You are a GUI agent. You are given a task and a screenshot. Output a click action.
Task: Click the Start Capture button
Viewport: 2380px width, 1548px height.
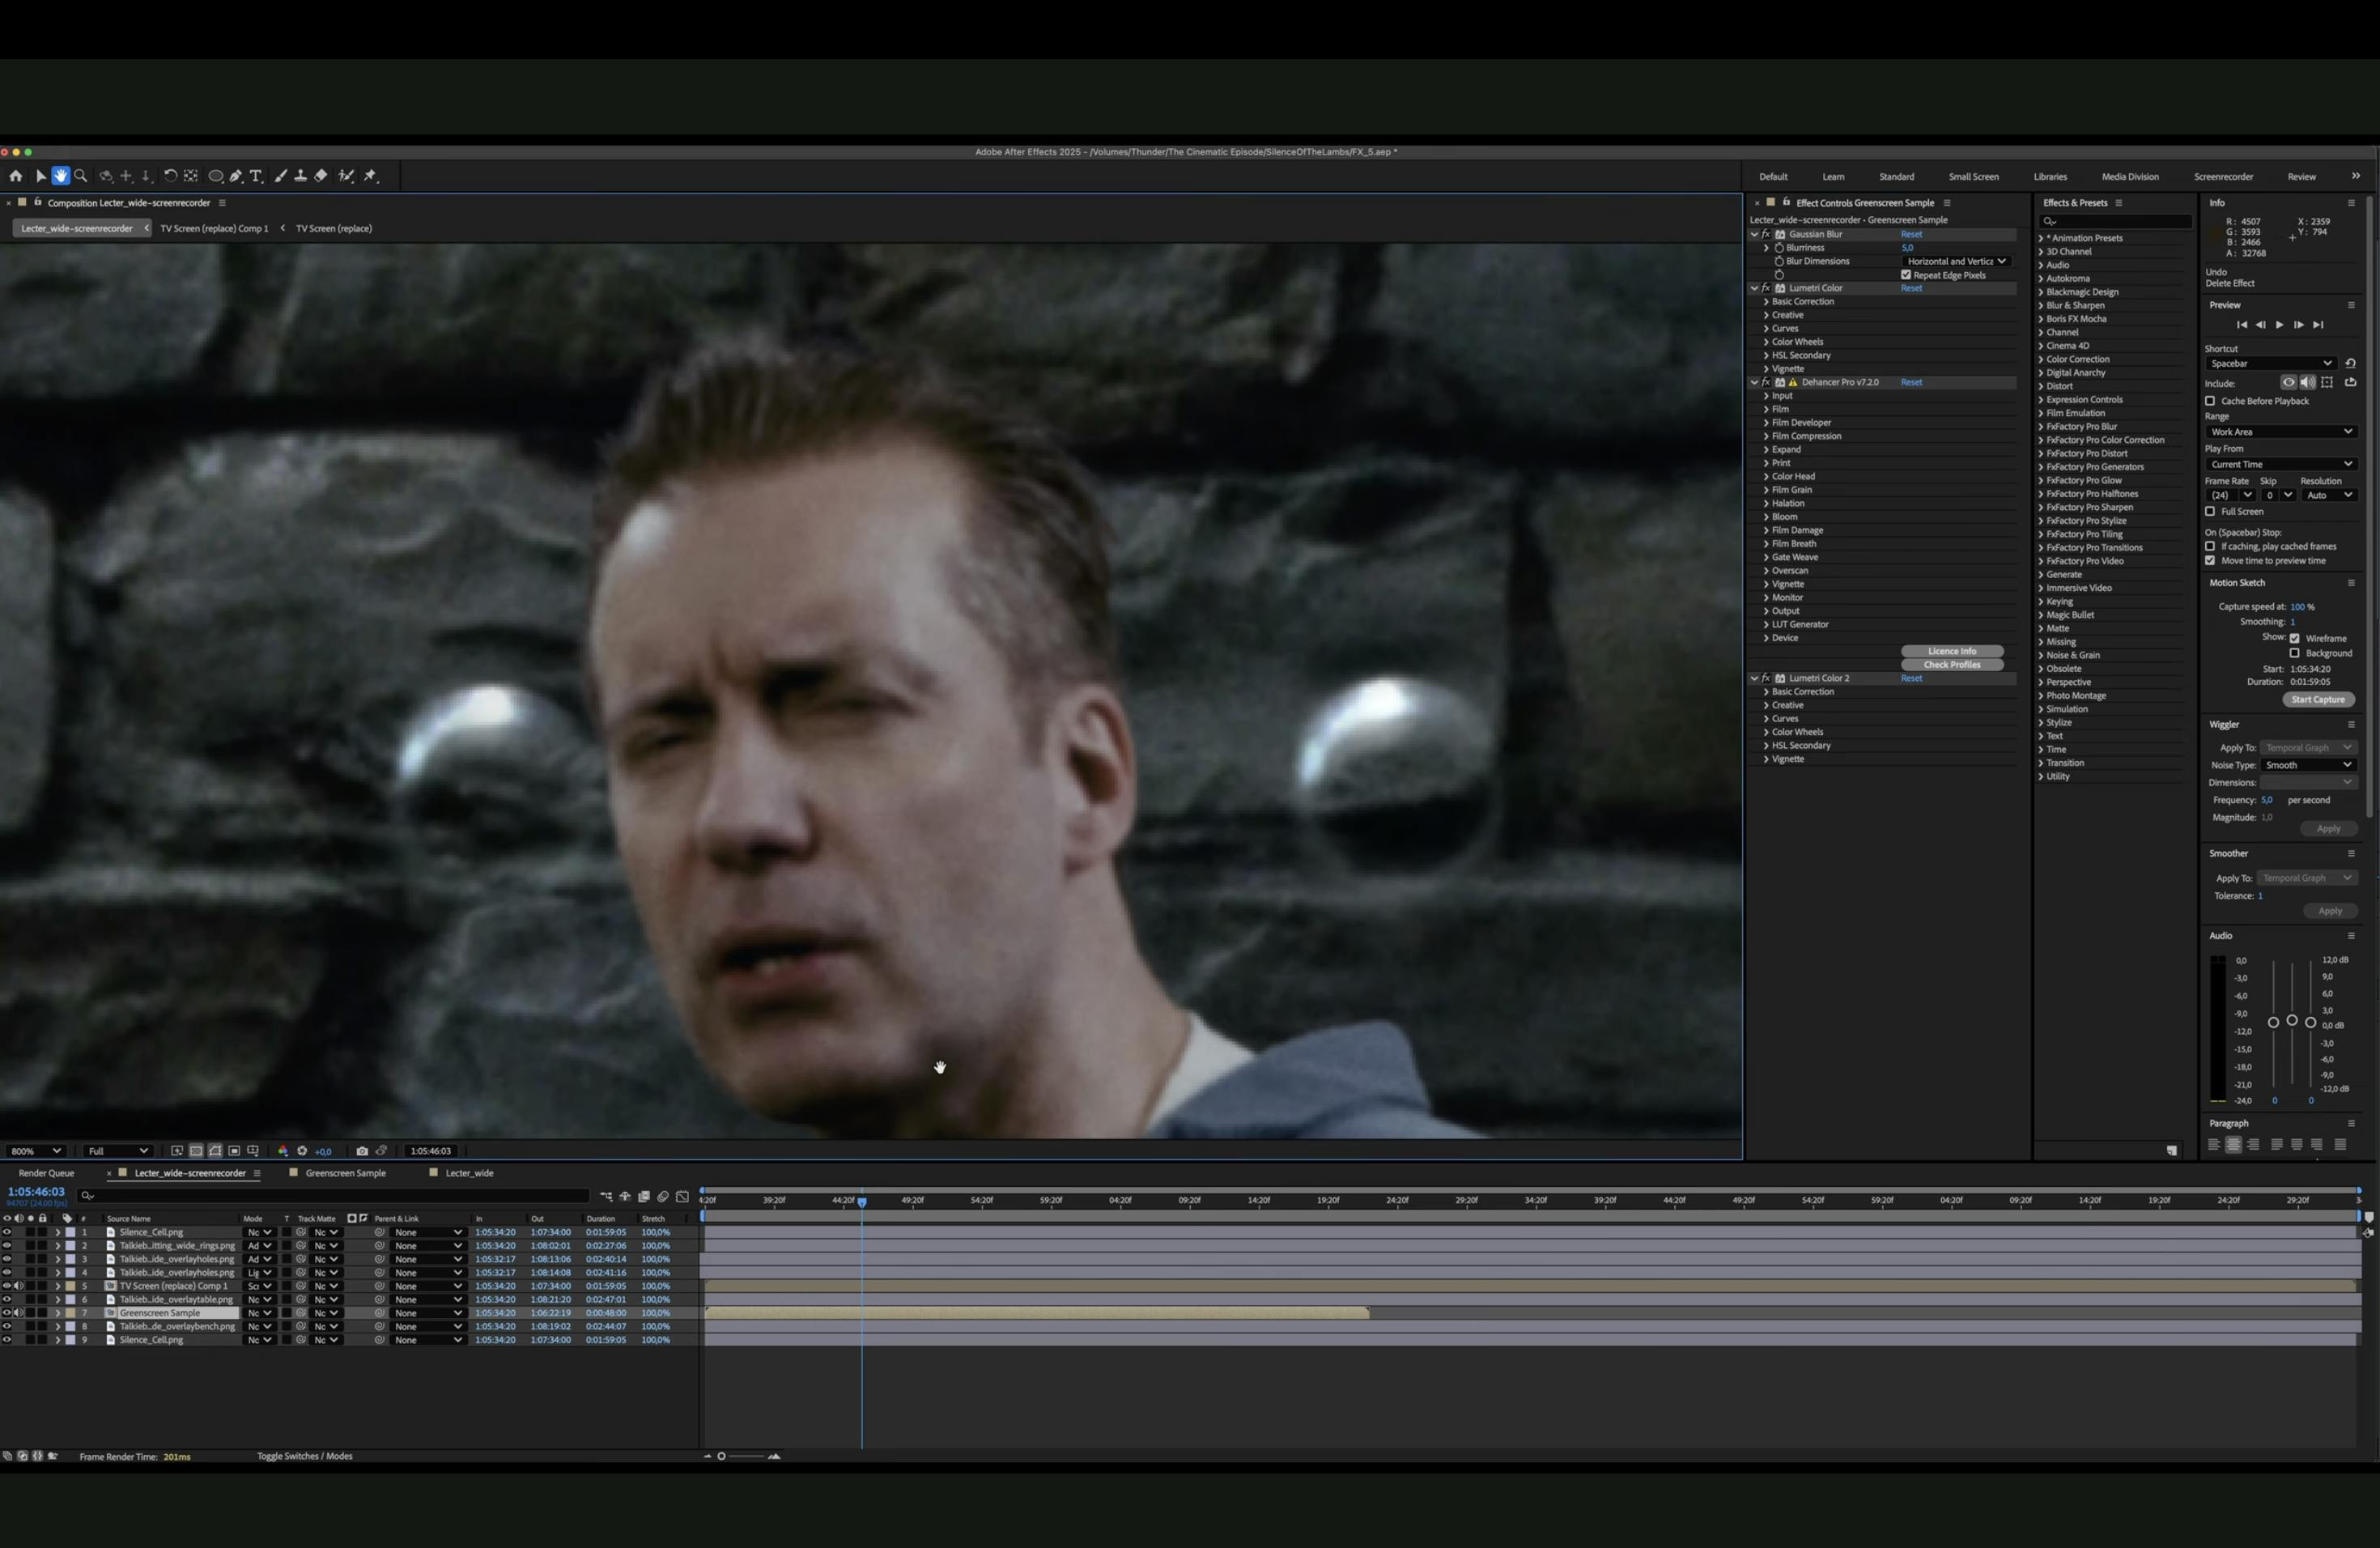tap(2318, 700)
